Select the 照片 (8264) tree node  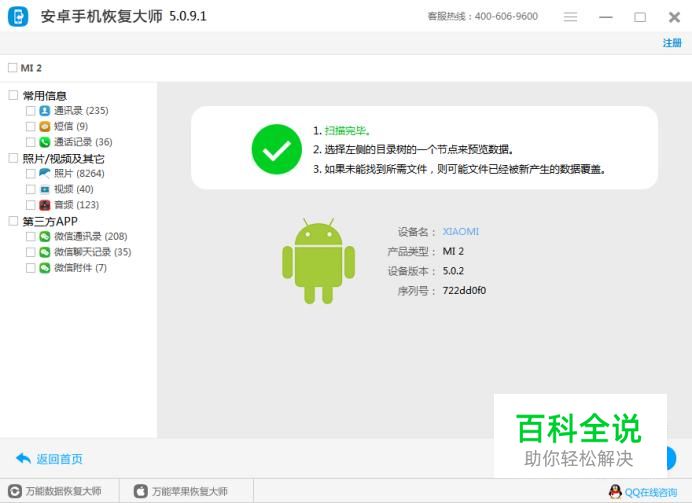pos(79,173)
